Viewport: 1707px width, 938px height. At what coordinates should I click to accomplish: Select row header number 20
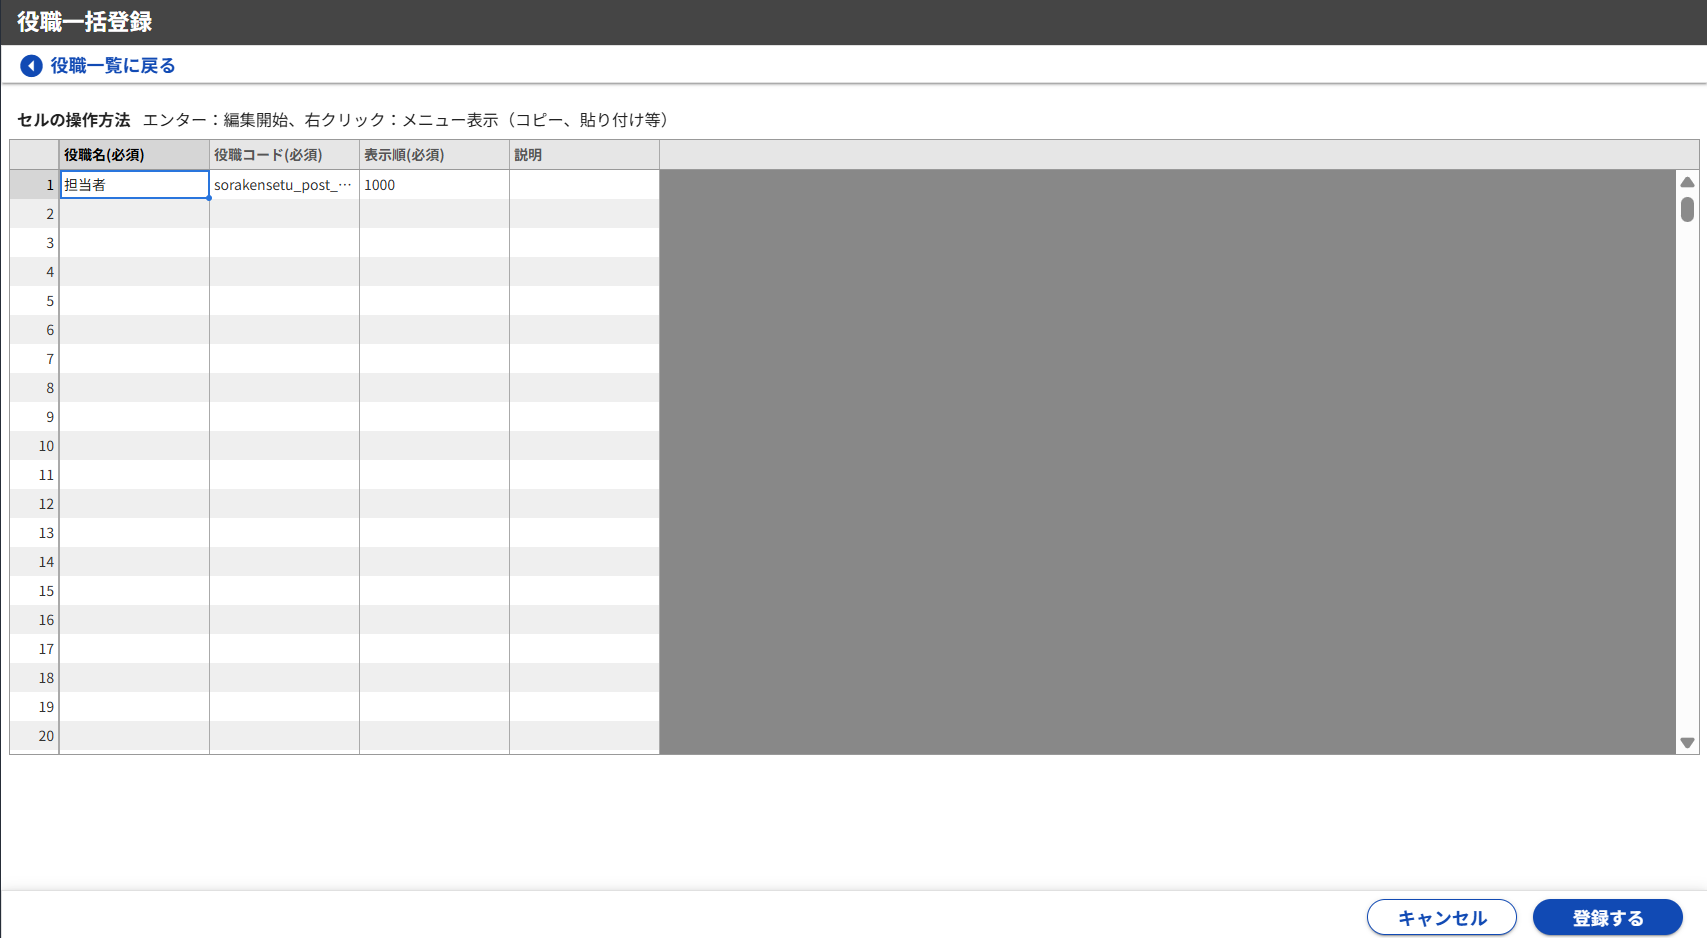tap(35, 736)
